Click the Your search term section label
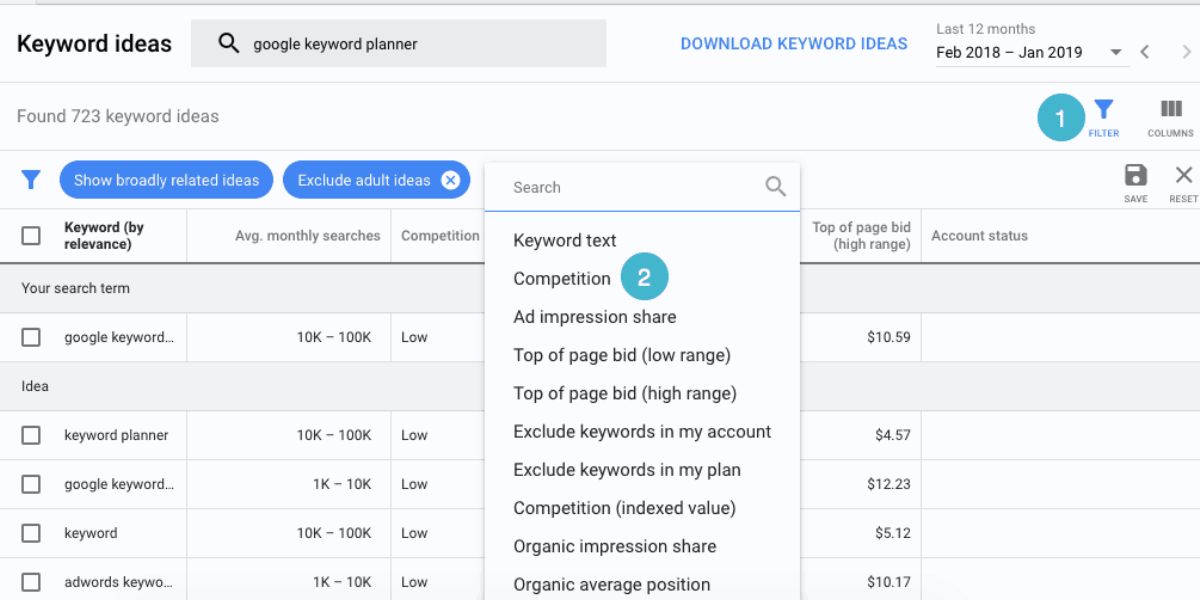 click(75, 288)
